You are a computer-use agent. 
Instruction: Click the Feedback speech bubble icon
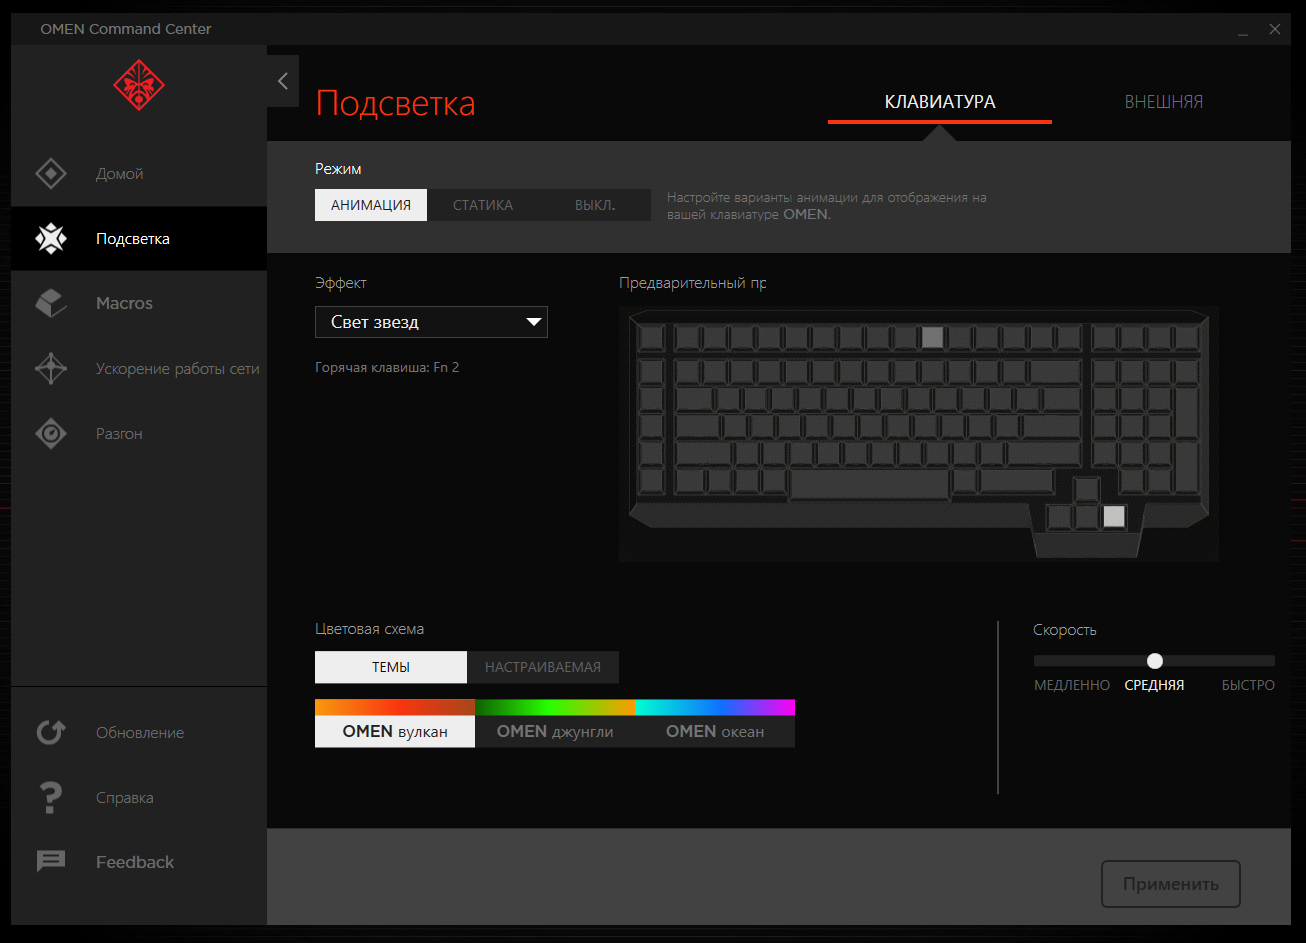51,861
